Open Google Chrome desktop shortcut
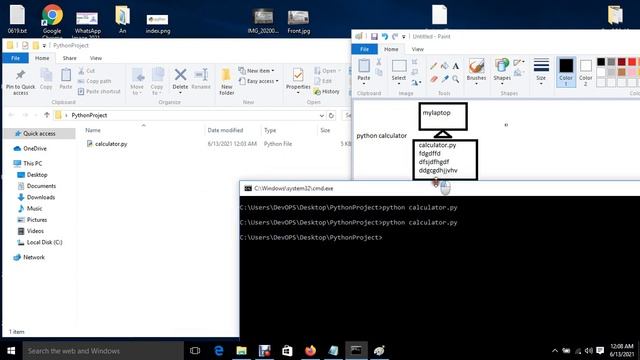 click(x=52, y=20)
